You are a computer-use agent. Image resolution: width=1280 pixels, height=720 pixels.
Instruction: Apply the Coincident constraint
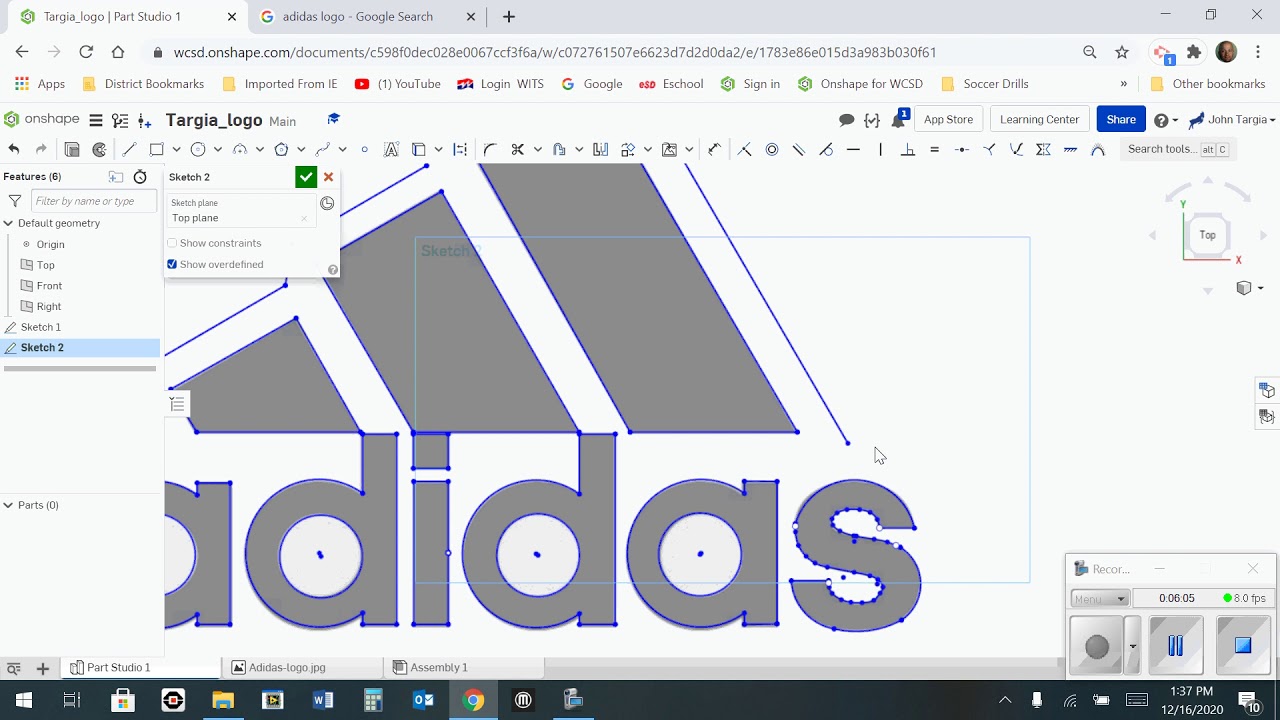click(744, 149)
